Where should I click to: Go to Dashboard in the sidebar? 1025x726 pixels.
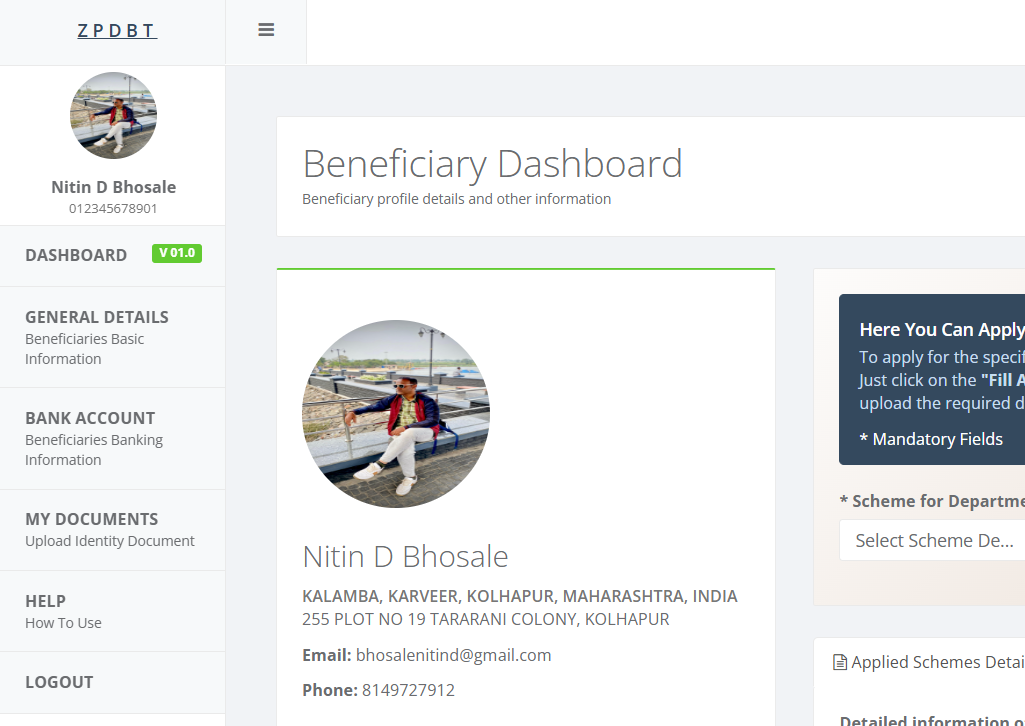pyautogui.click(x=76, y=255)
